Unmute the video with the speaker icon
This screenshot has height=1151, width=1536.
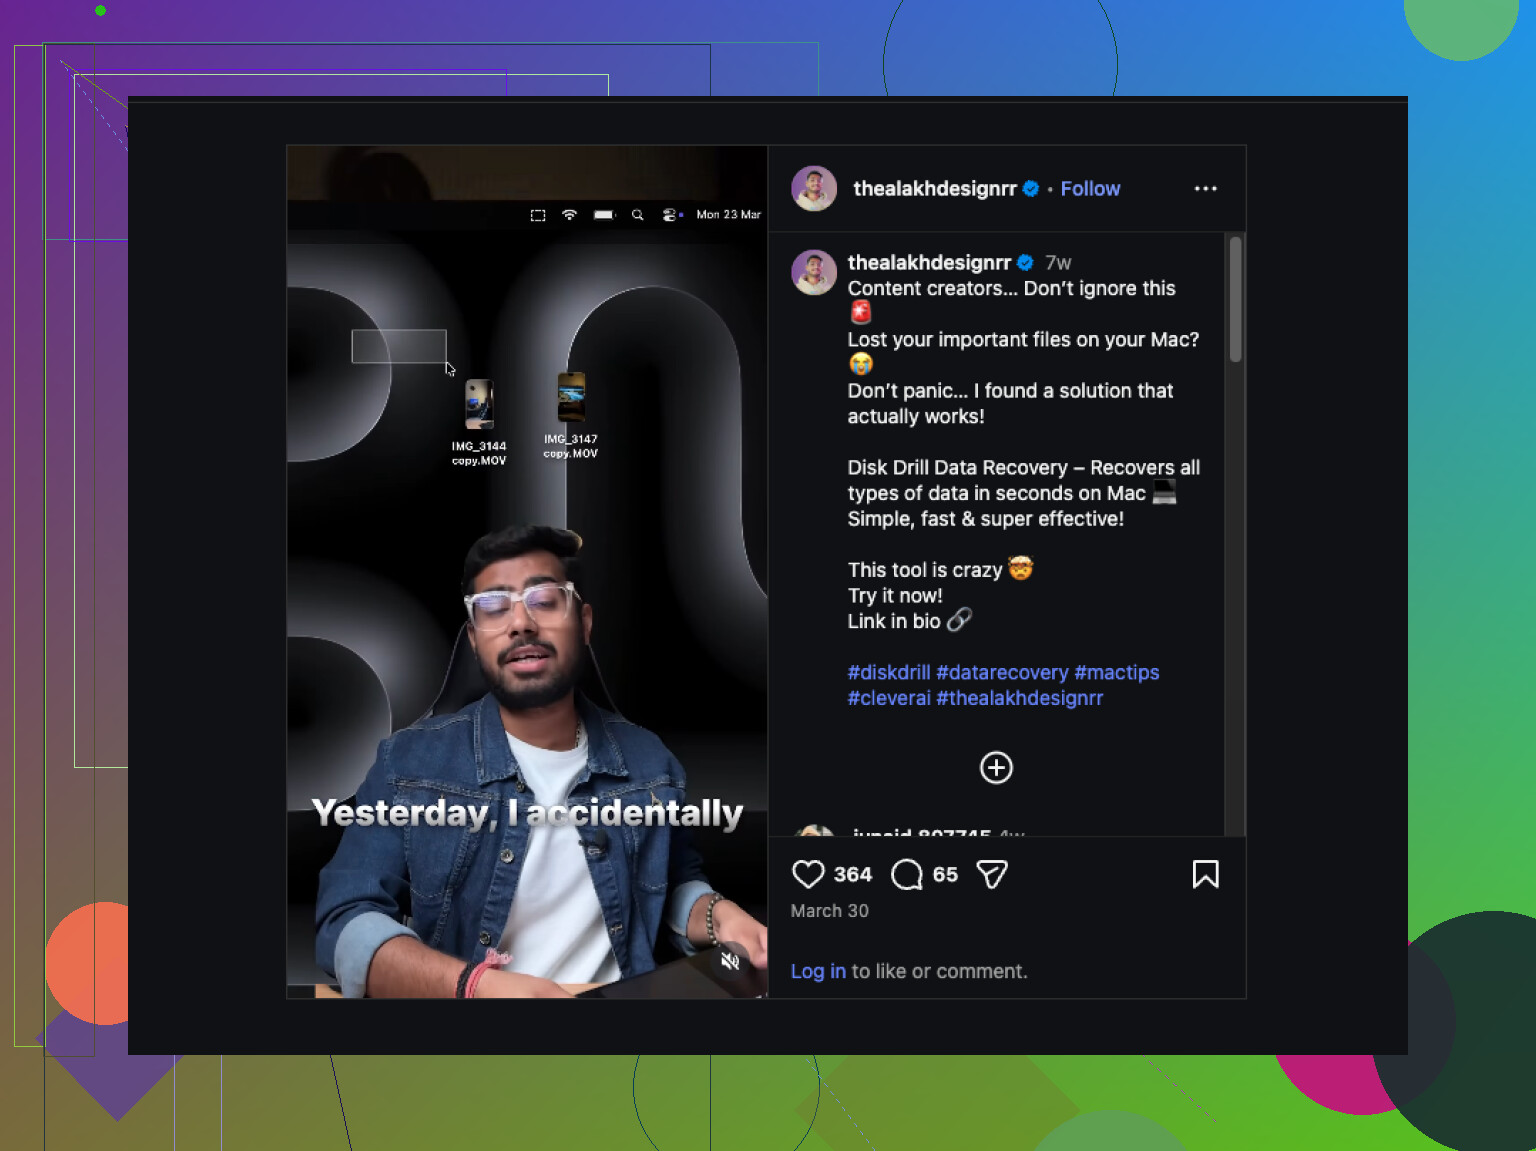click(x=730, y=961)
